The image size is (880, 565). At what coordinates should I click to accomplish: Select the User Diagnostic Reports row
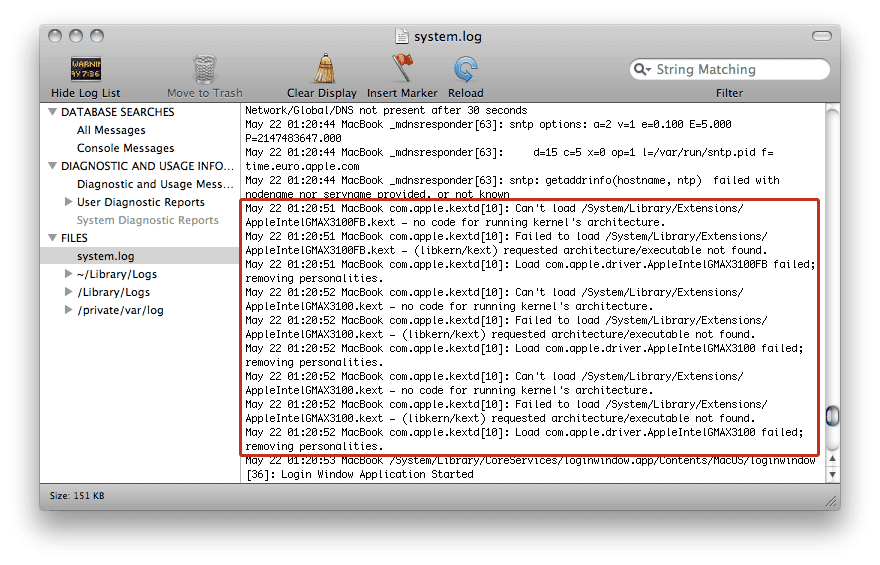(x=141, y=202)
